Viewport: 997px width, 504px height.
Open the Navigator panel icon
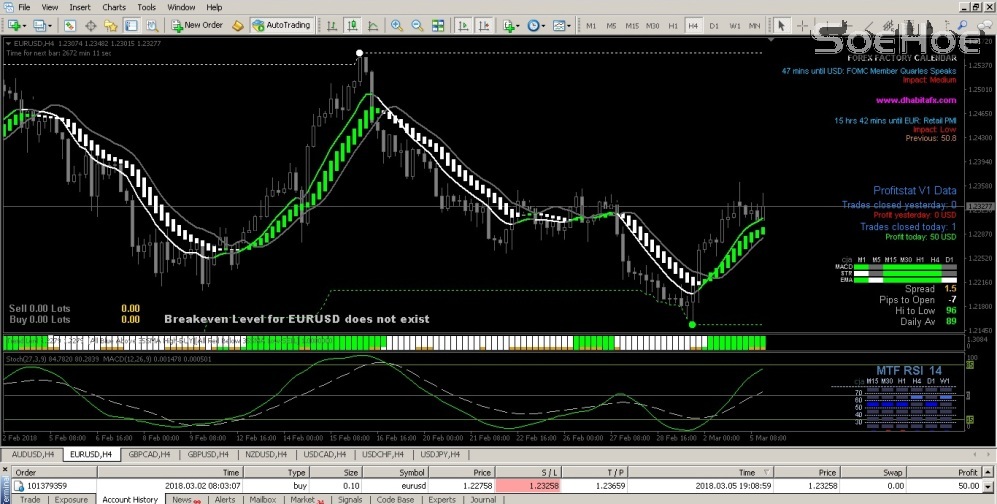tap(109, 25)
